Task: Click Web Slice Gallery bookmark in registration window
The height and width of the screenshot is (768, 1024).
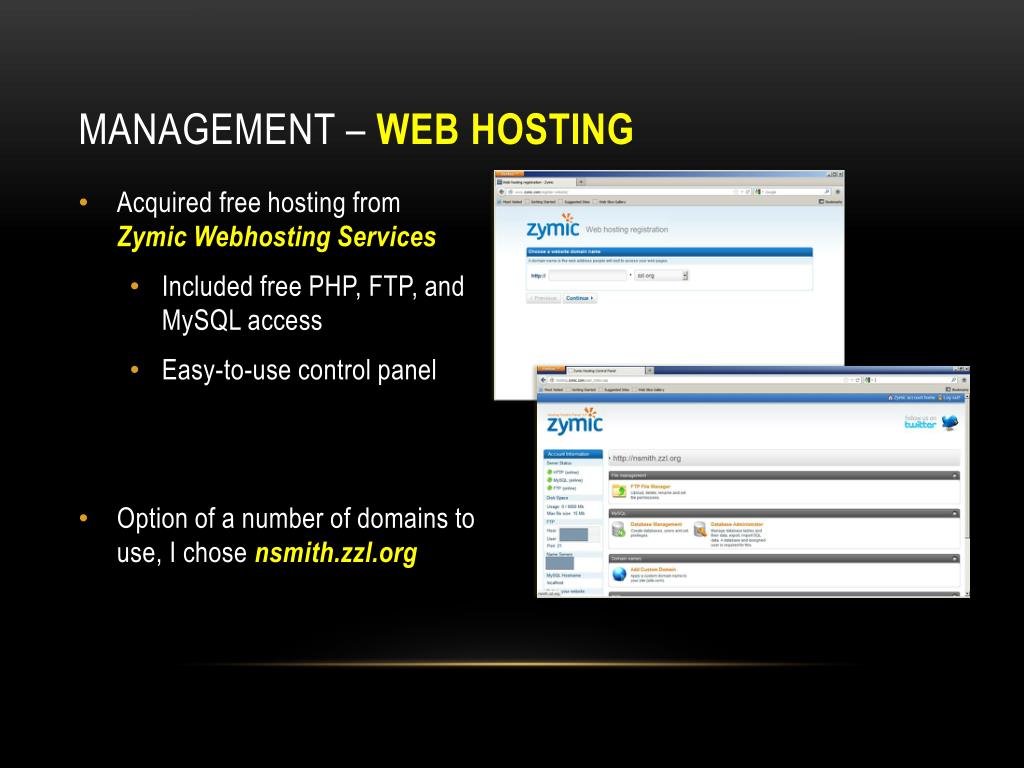Action: [610, 202]
